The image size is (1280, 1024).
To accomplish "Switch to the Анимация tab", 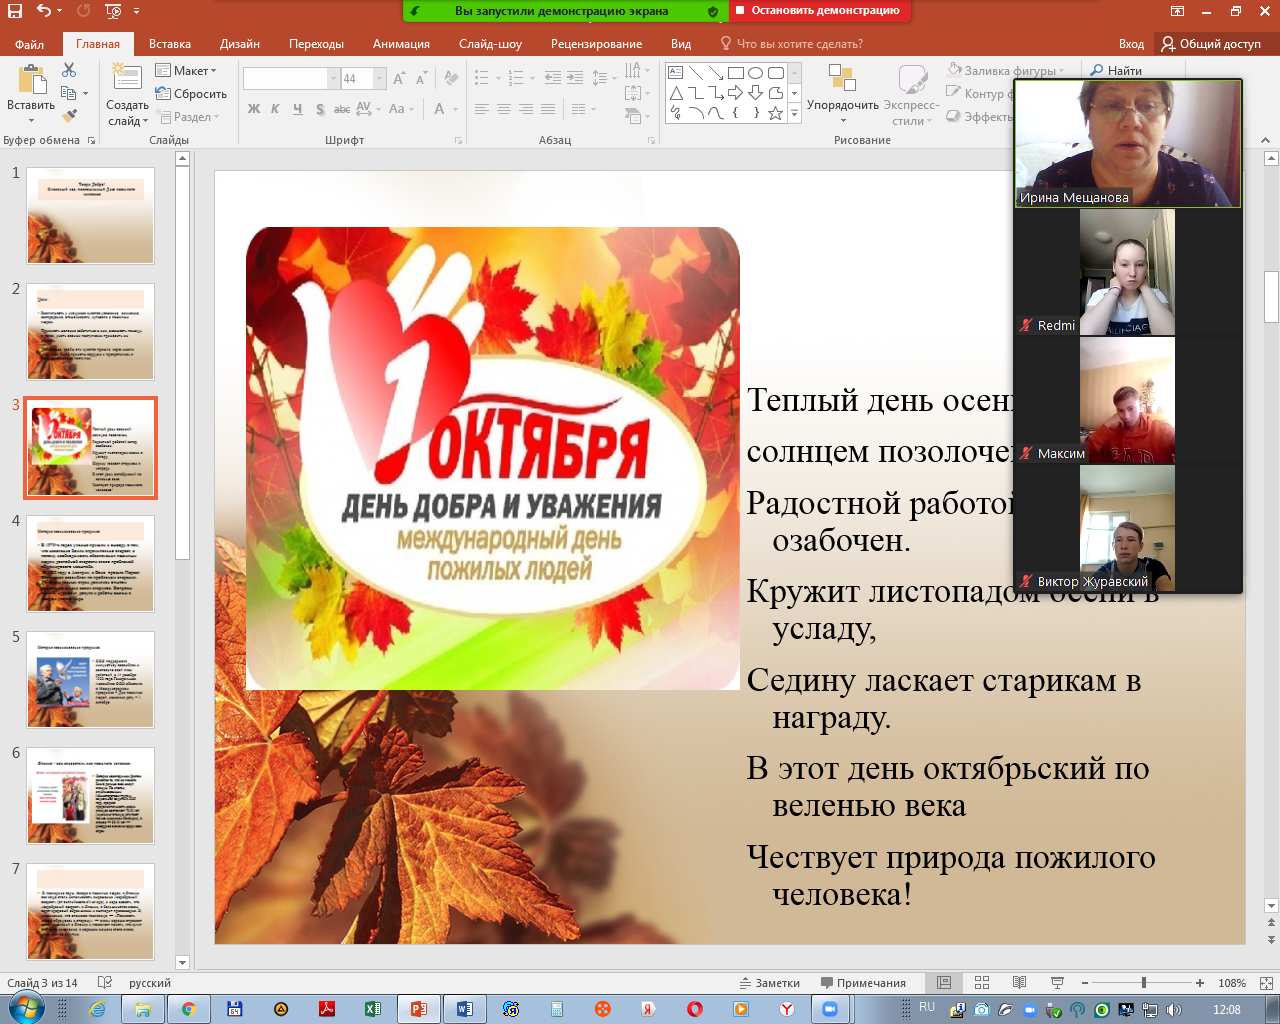I will coord(401,44).
